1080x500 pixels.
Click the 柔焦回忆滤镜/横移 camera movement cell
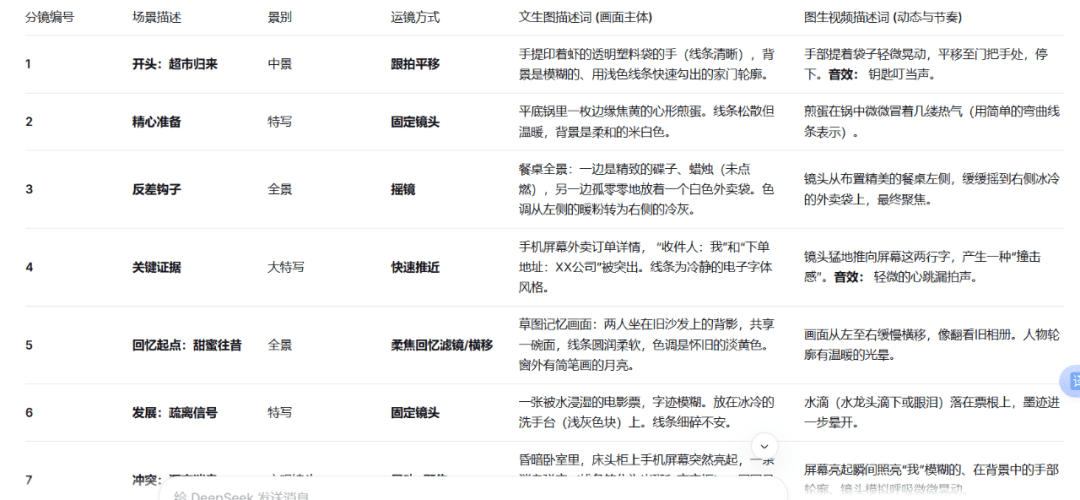pyautogui.click(x=441, y=345)
